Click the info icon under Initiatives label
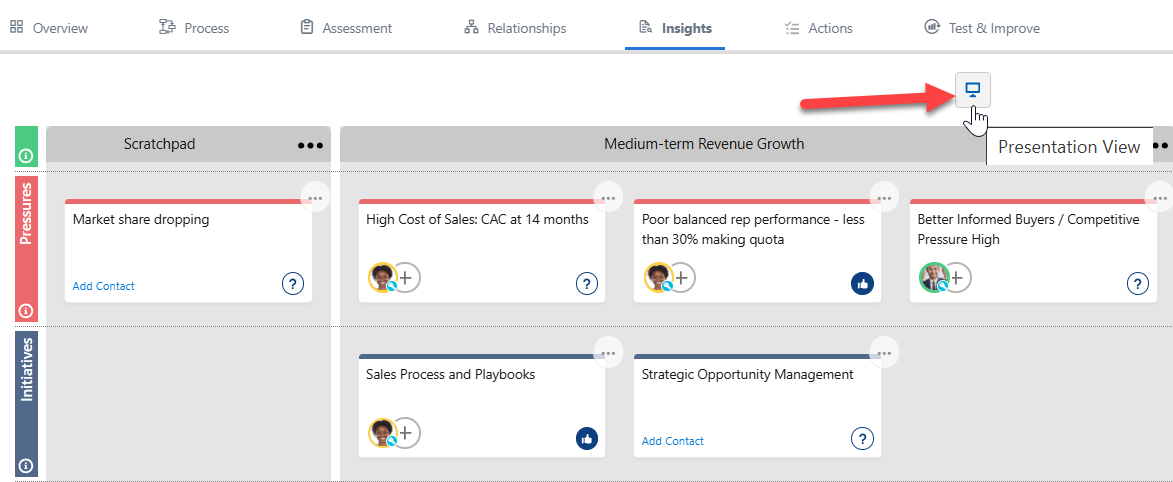1173x482 pixels. point(26,465)
